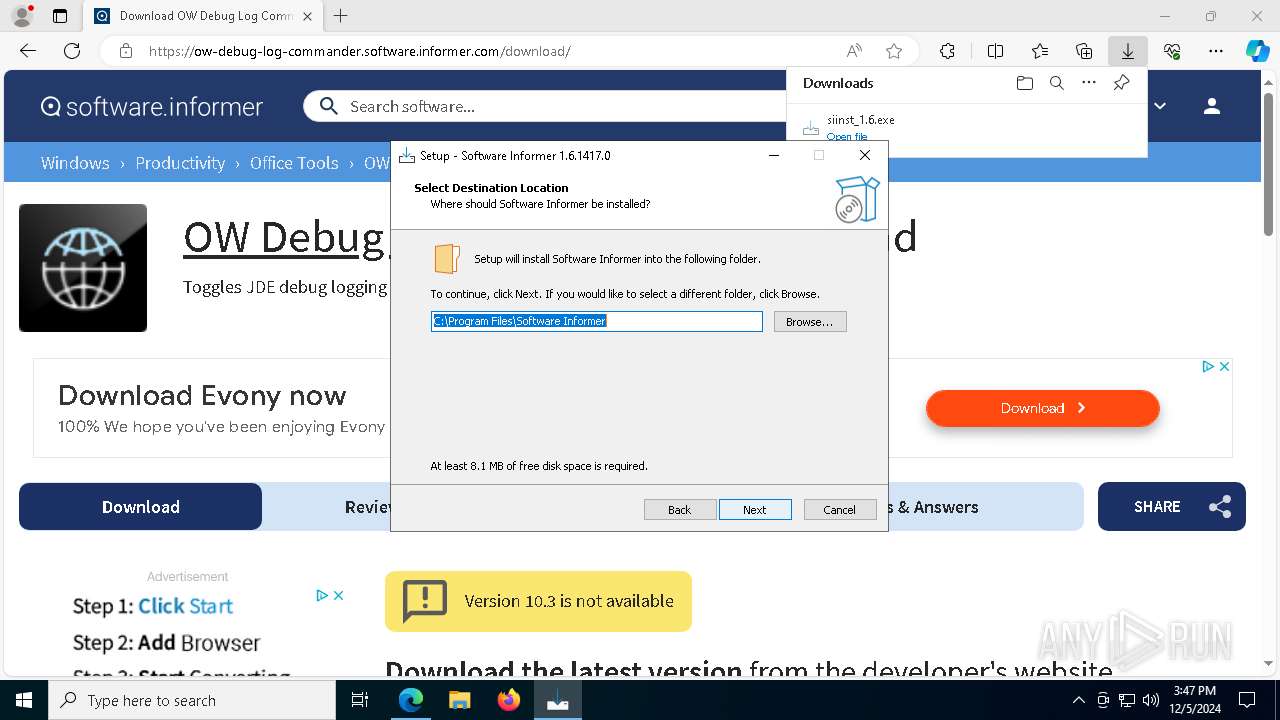Click the installation path input field
This screenshot has height=720, width=1280.
(x=597, y=321)
